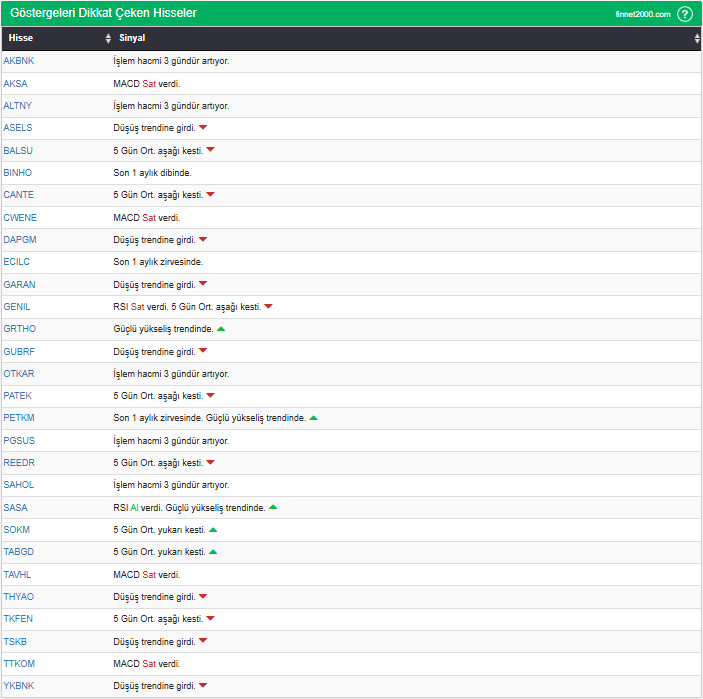Click the green up arrow in PETKM row

(x=314, y=418)
